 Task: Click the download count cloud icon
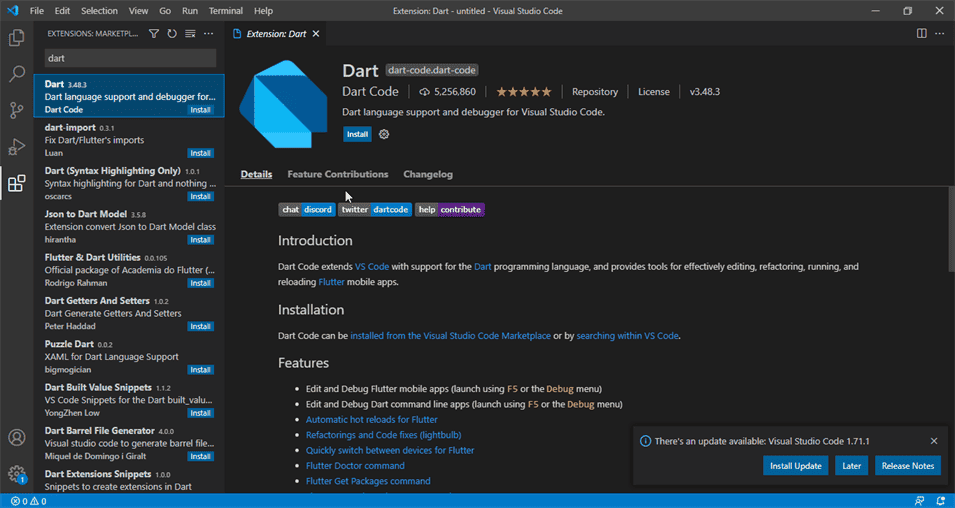click(425, 92)
